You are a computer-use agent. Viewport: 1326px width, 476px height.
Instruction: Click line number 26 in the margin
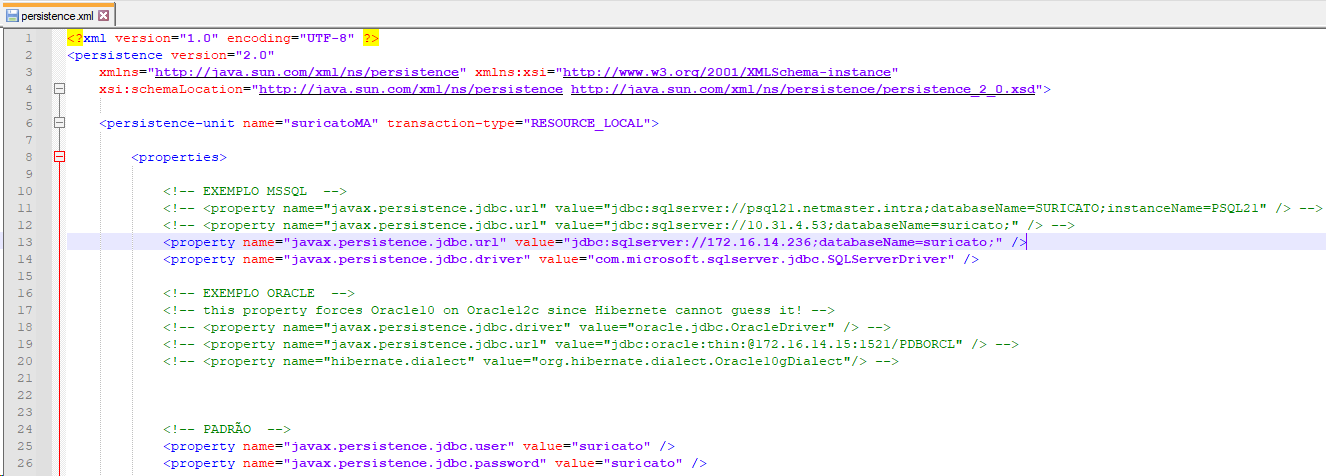coord(26,463)
